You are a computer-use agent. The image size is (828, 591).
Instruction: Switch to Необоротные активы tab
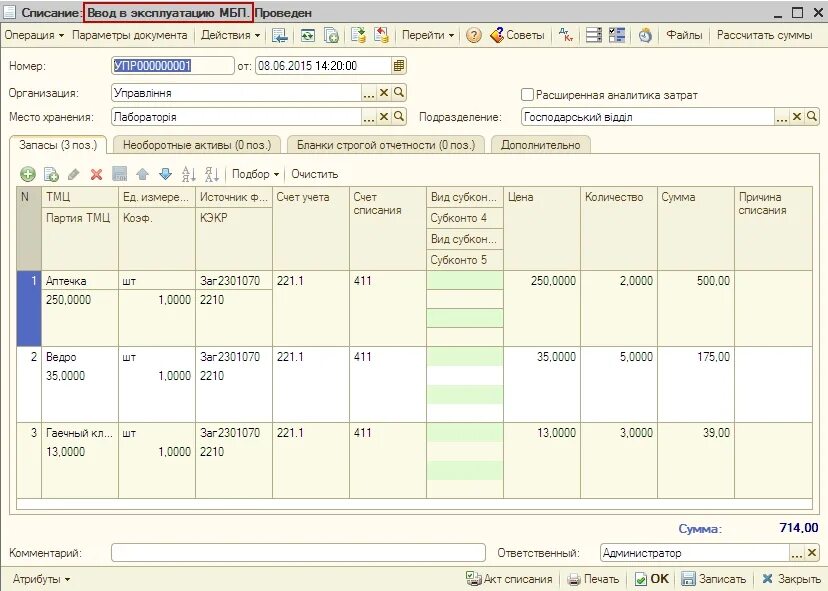196,145
